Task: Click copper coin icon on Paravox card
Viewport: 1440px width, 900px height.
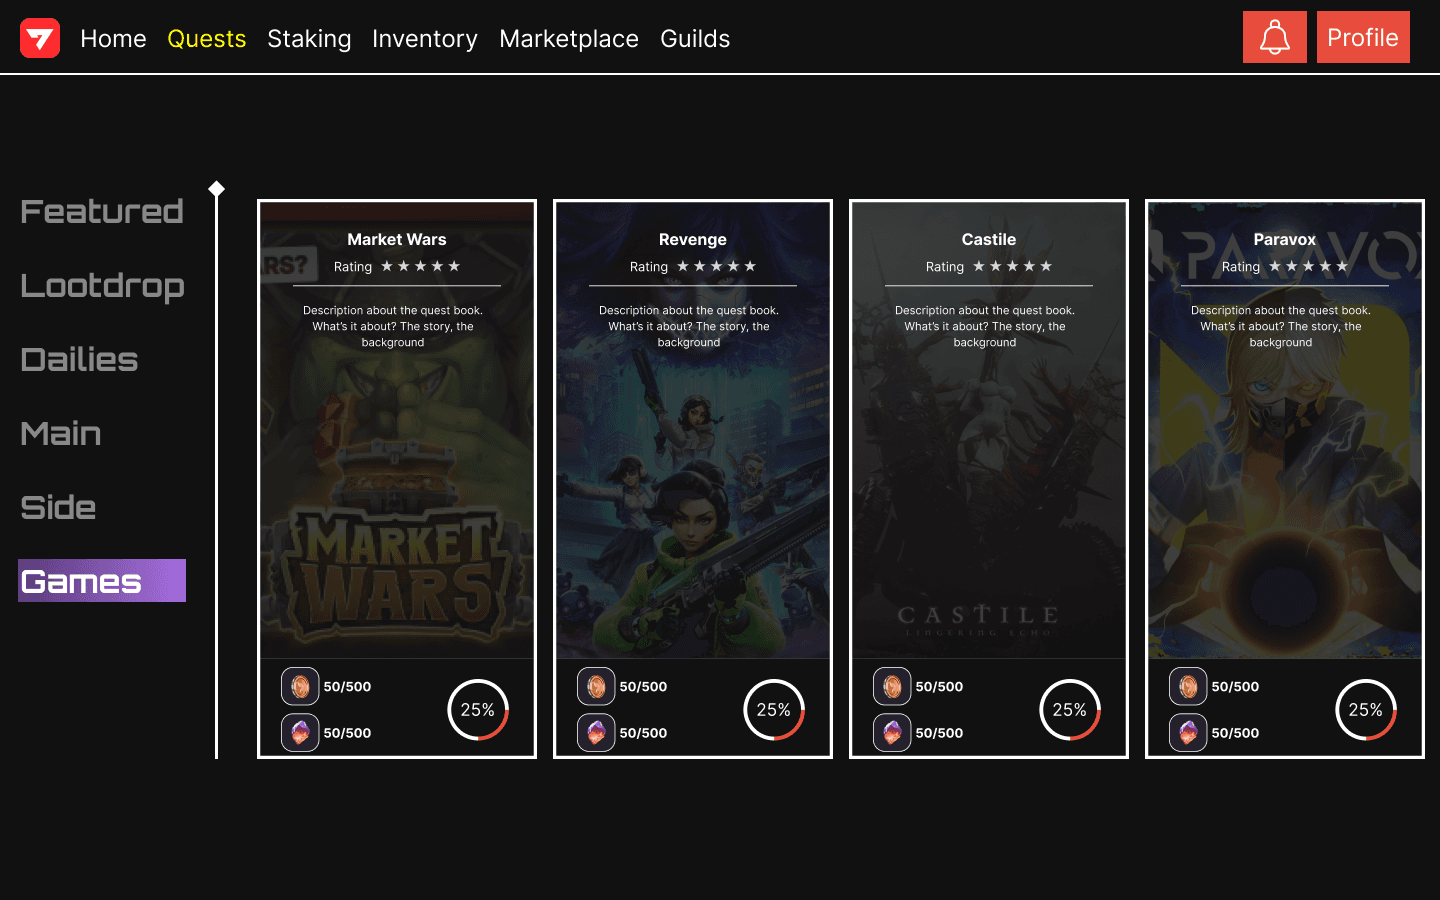Action: point(1188,687)
